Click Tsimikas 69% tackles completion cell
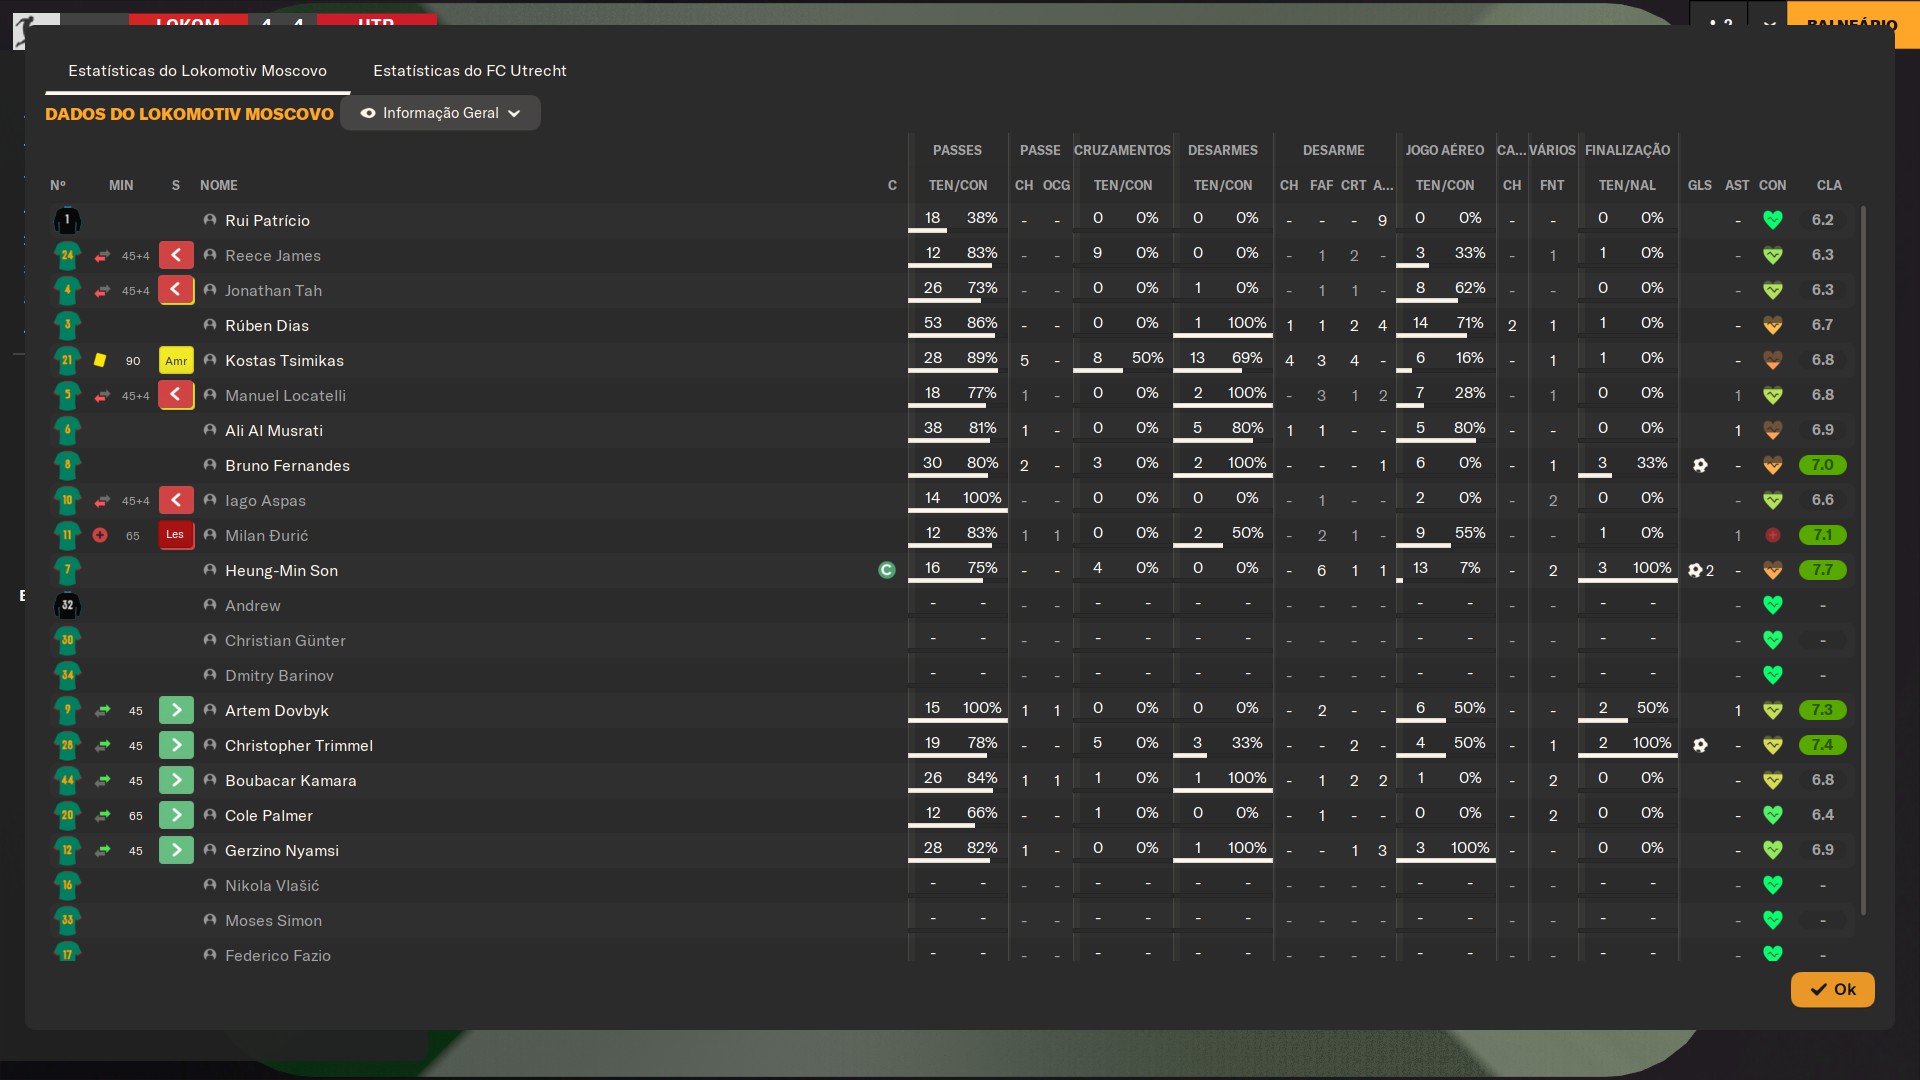 click(1247, 358)
